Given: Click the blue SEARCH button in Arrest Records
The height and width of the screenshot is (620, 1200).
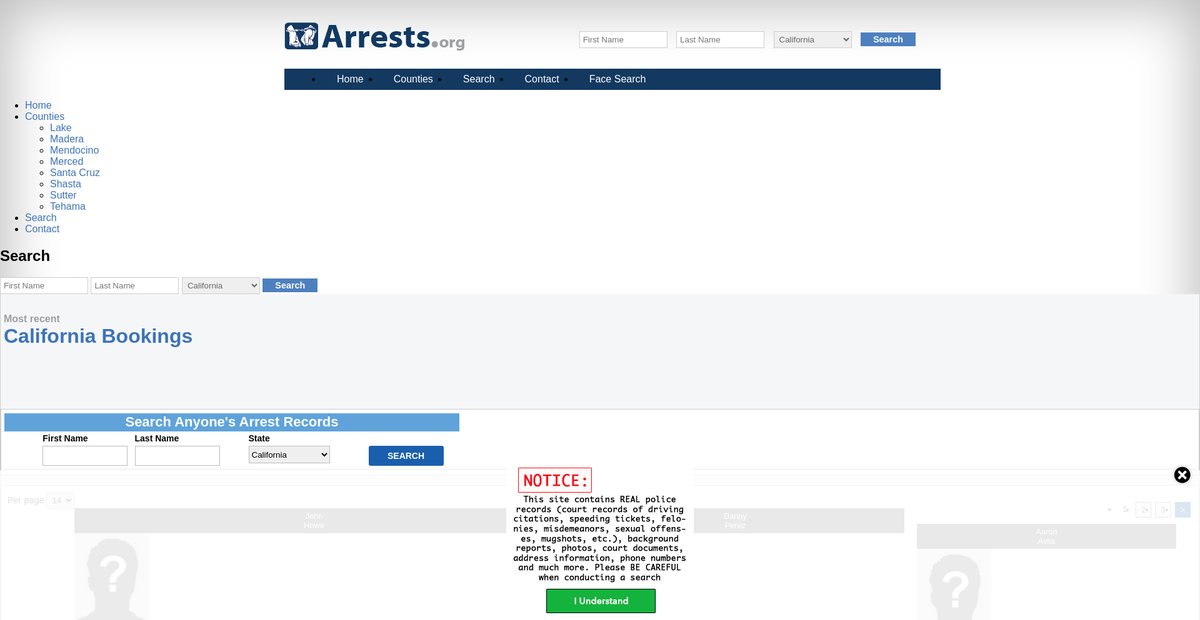Looking at the screenshot, I should (x=406, y=456).
